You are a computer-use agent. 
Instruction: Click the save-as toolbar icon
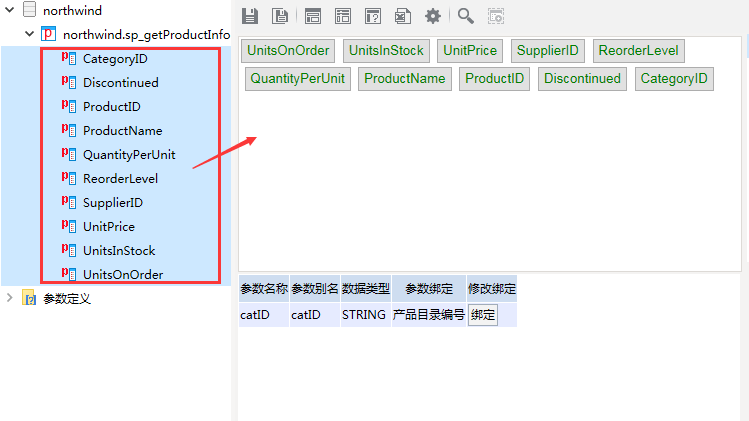click(280, 16)
